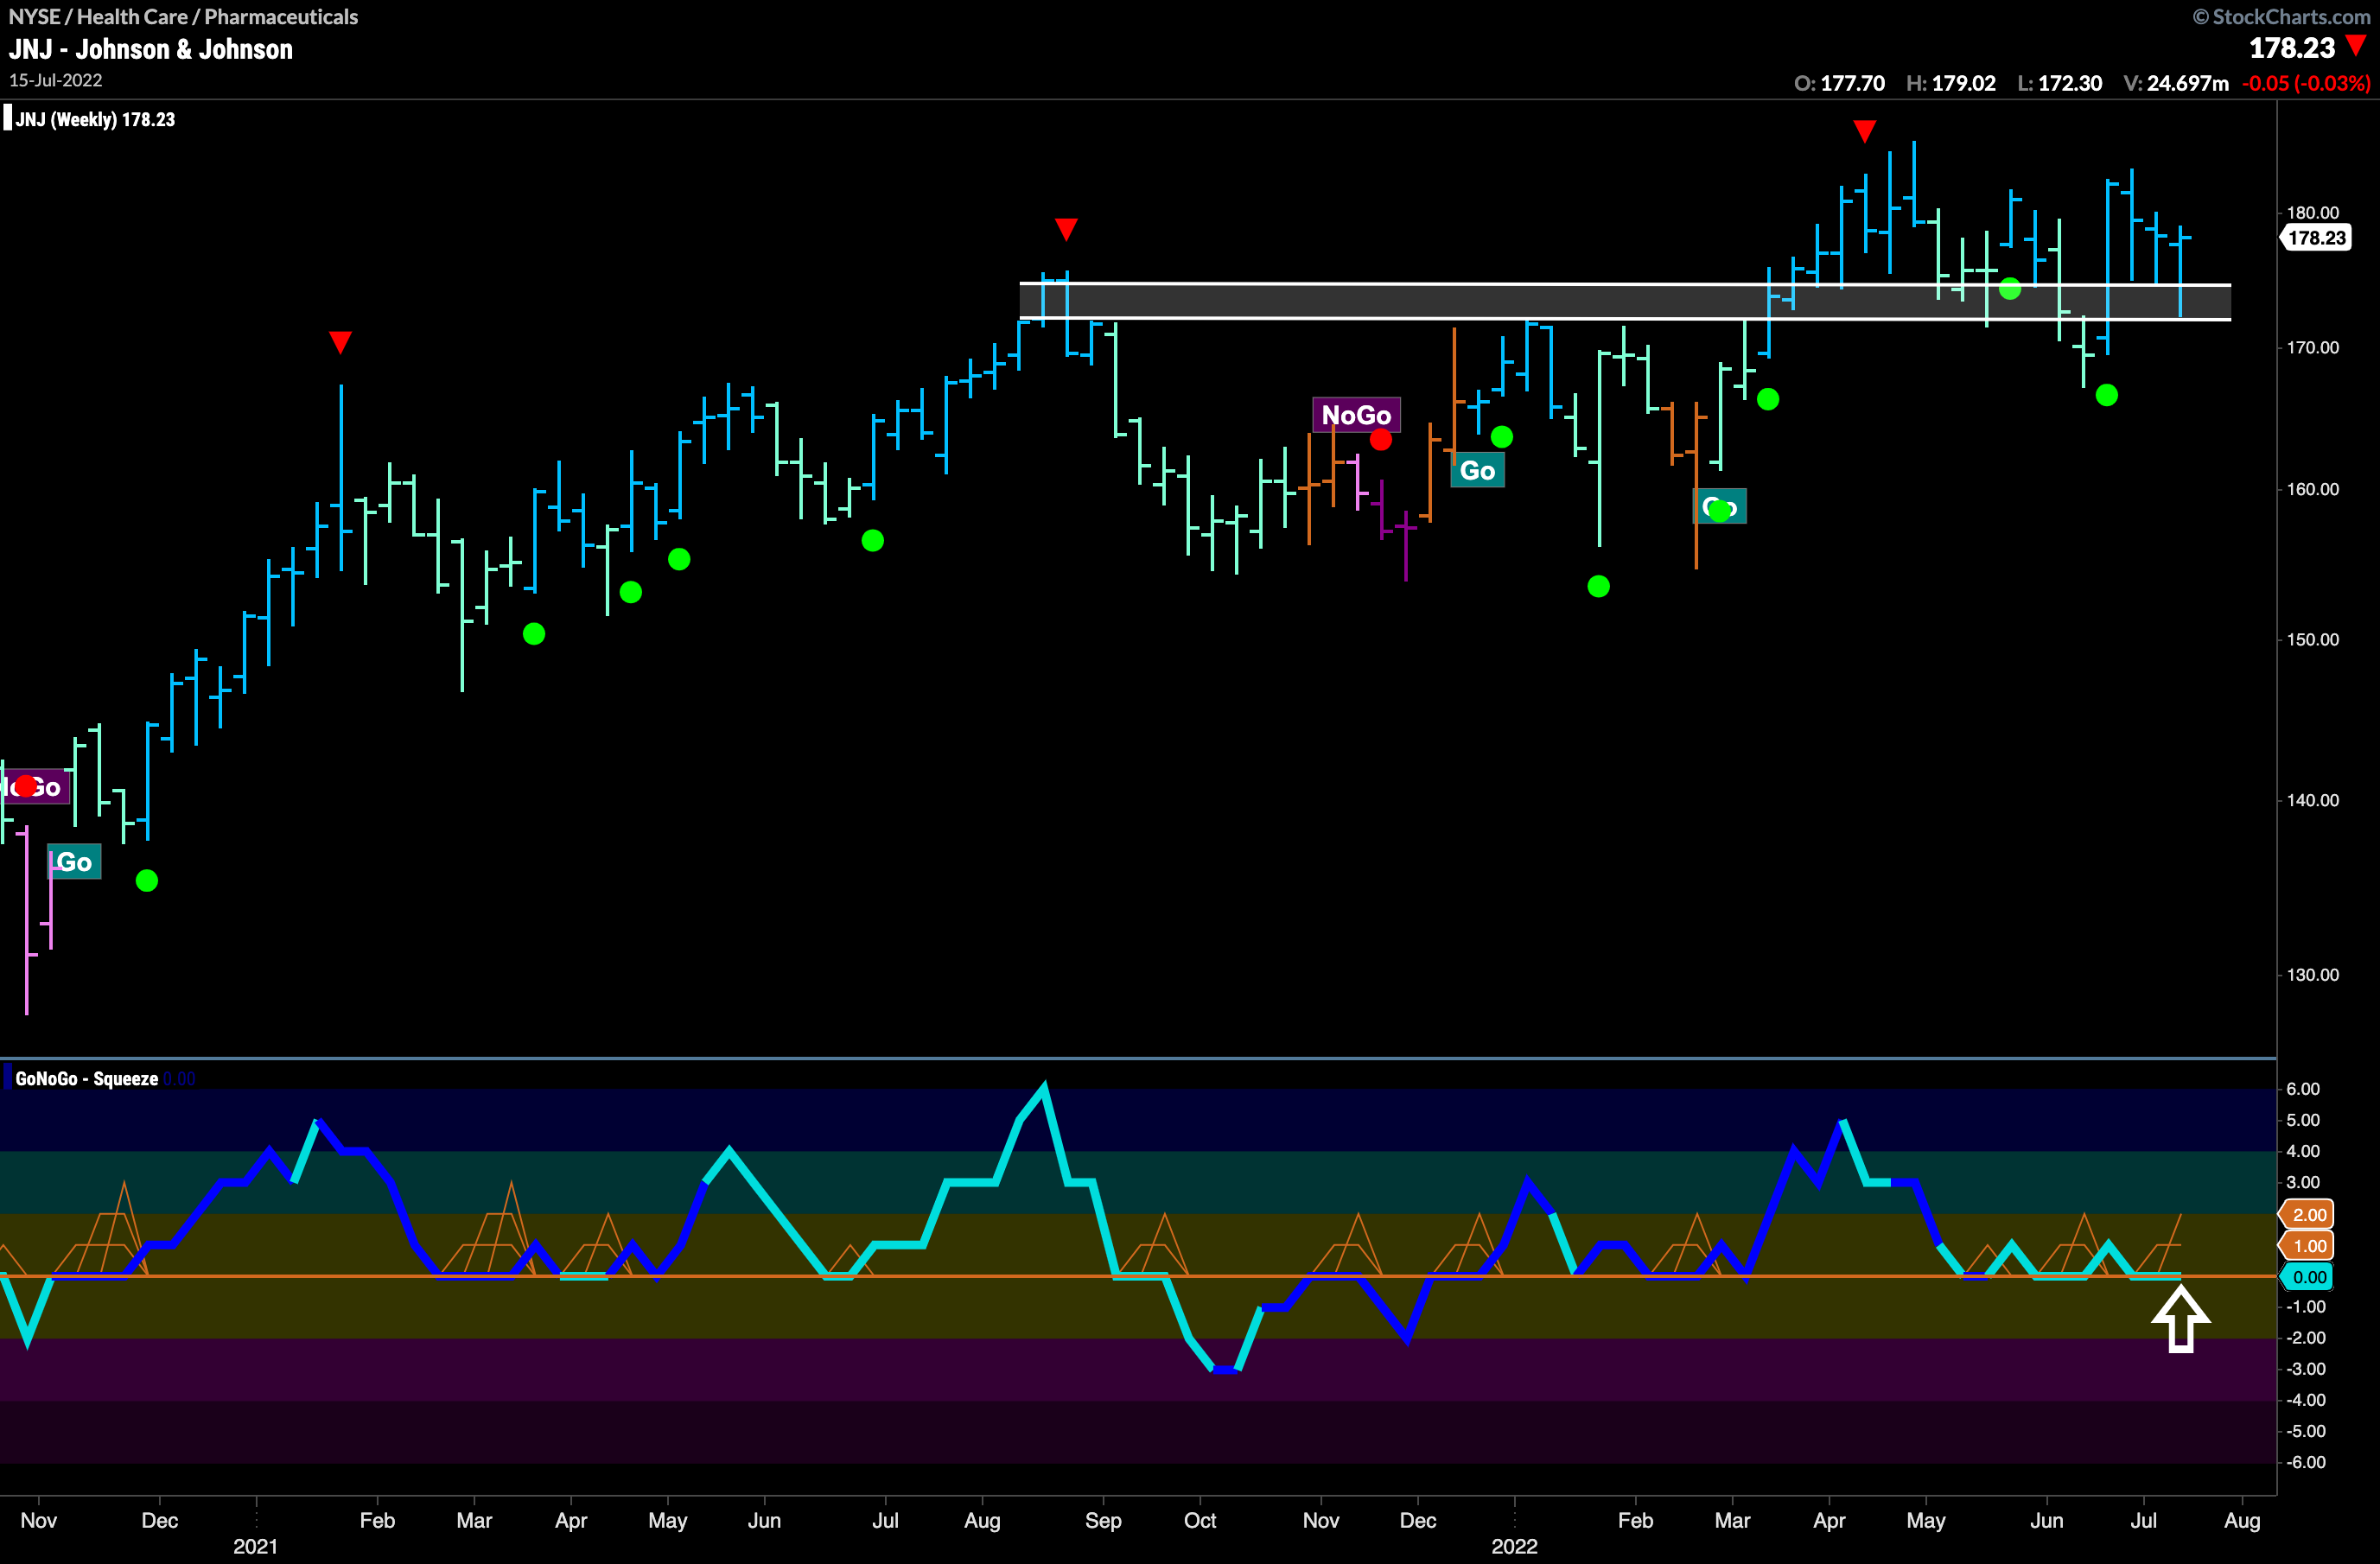Click the green dot below late November 2020 bars
The image size is (2380, 1564).
147,880
